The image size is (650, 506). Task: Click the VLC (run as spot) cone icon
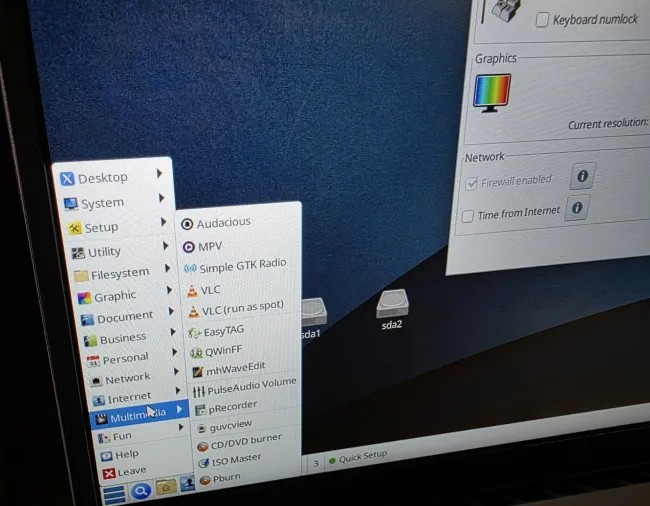194,312
